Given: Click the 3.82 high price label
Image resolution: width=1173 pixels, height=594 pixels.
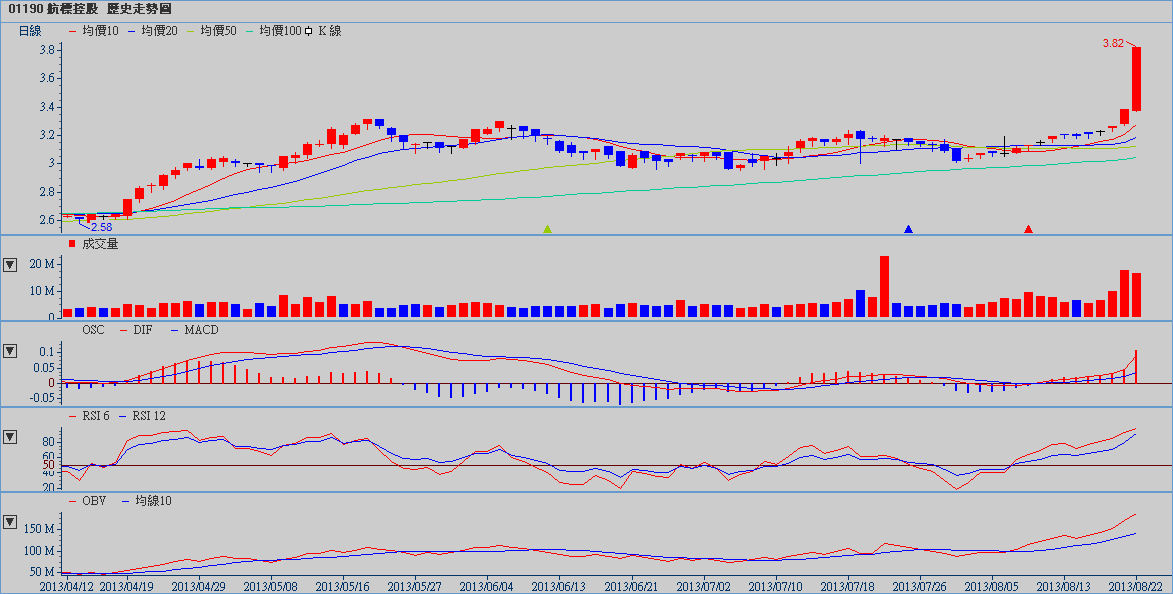Looking at the screenshot, I should 1112,43.
